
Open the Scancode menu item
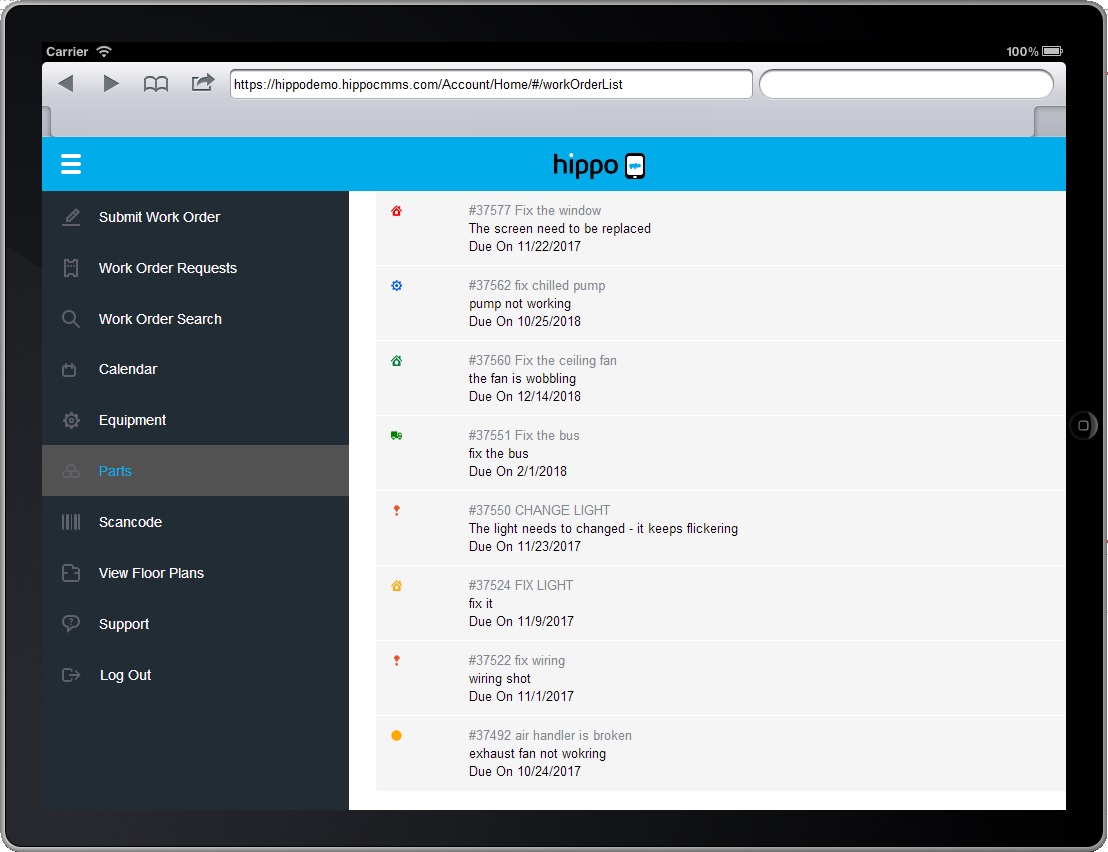[x=195, y=522]
